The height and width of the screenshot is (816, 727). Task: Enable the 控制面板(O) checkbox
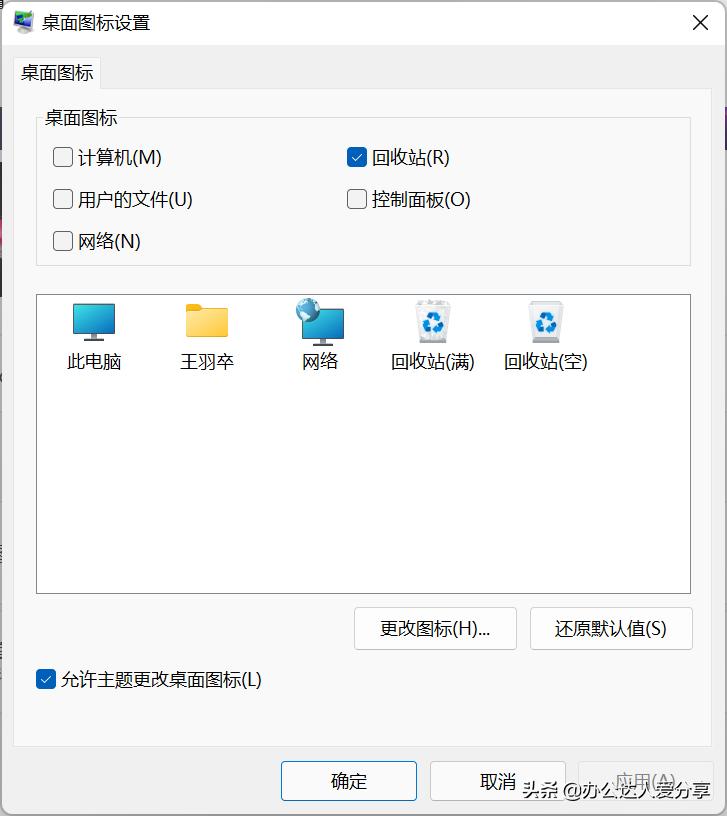coord(356,199)
